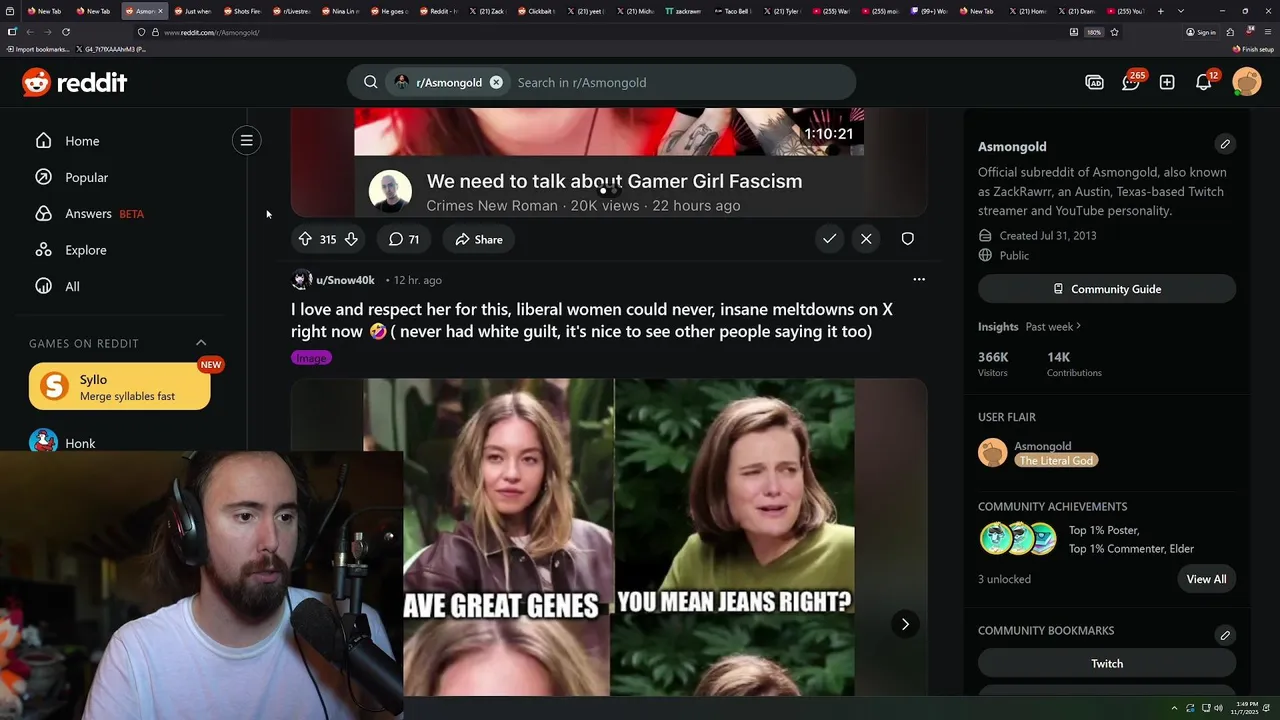
Task: Open the 71 comments of the post
Action: [x=404, y=239]
